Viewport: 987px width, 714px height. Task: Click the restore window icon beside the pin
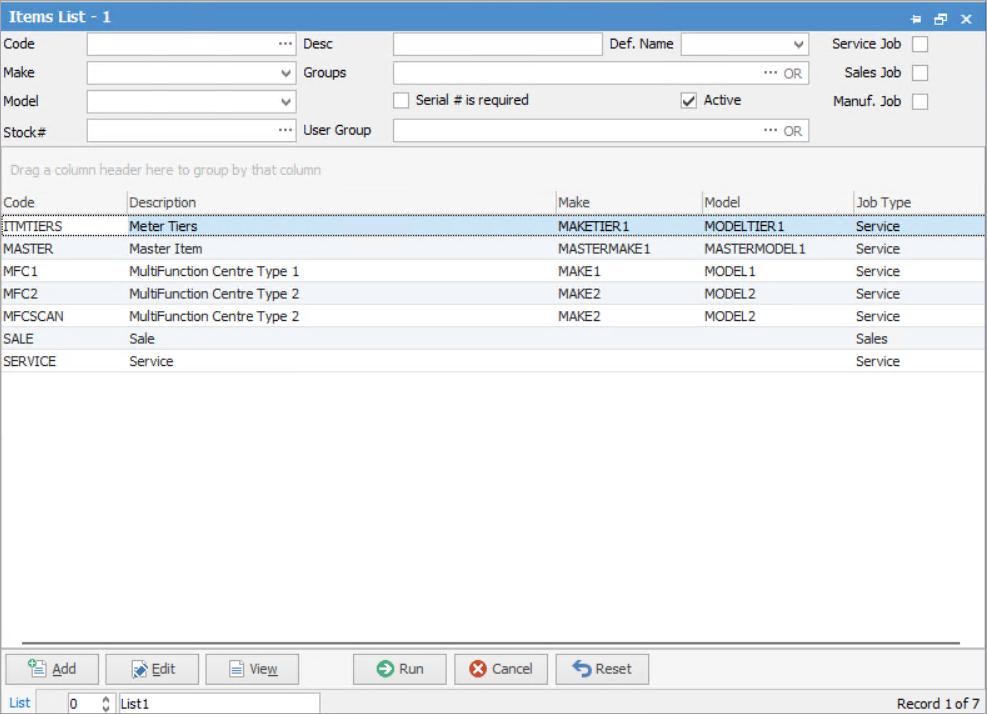point(940,17)
